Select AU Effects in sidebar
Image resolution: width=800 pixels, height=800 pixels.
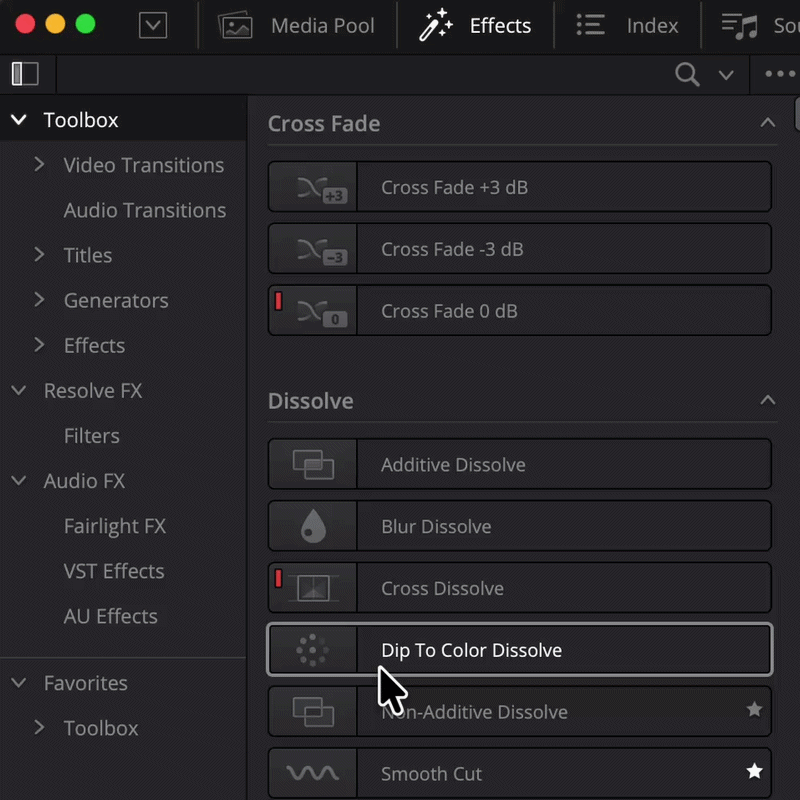click(110, 616)
